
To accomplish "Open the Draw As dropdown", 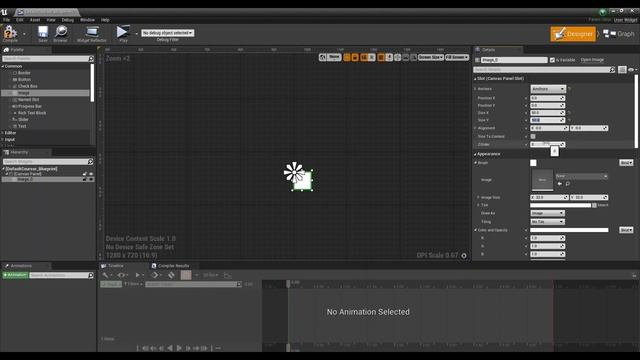I will (547, 213).
